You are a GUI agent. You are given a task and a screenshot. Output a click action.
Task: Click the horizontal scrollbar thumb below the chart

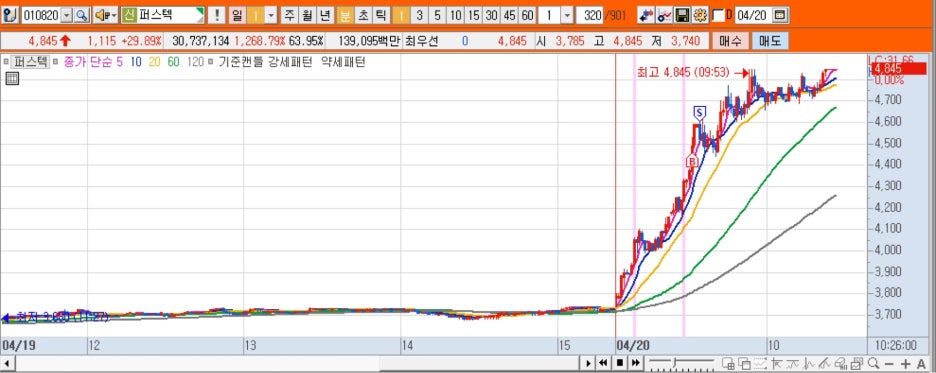(x=479, y=363)
